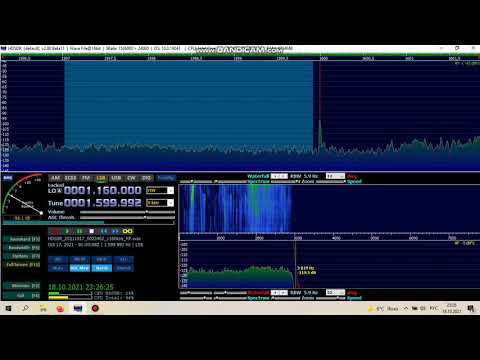Screen dimensions: 480x360
Task: Toggle the NB RF noise blanker
Action: click(80, 259)
